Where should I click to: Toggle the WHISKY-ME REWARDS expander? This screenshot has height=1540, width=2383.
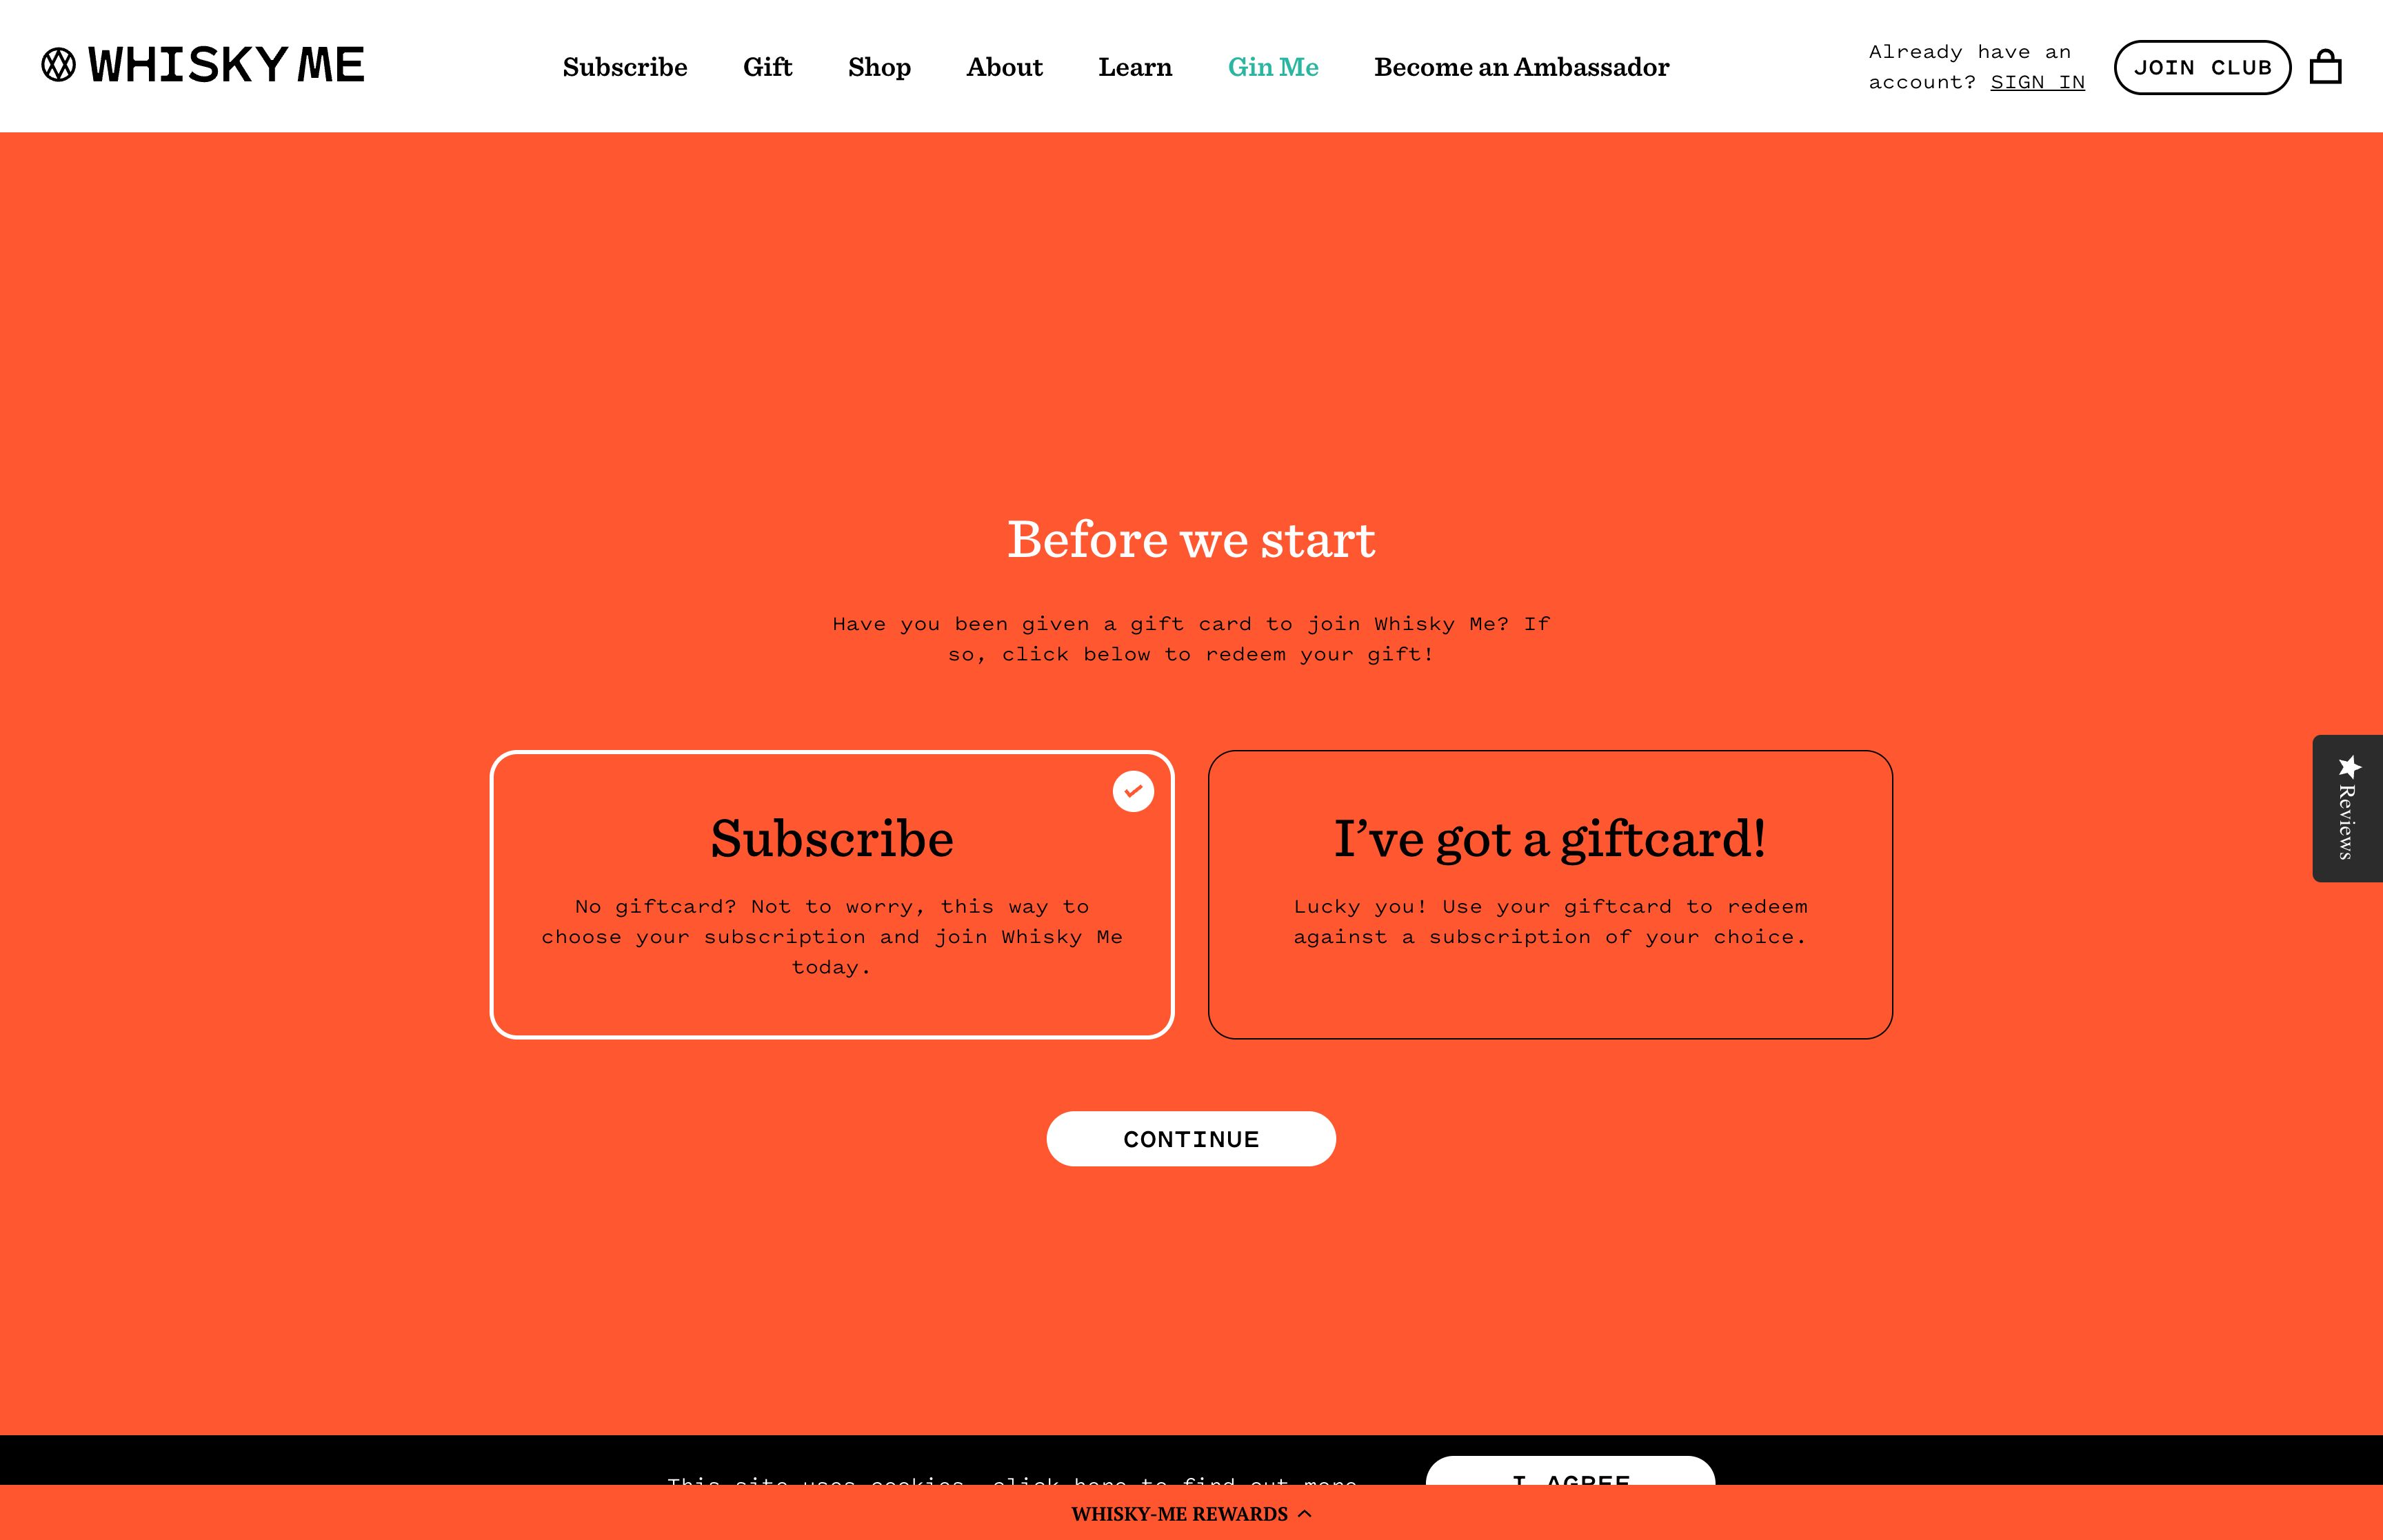1191,1514
